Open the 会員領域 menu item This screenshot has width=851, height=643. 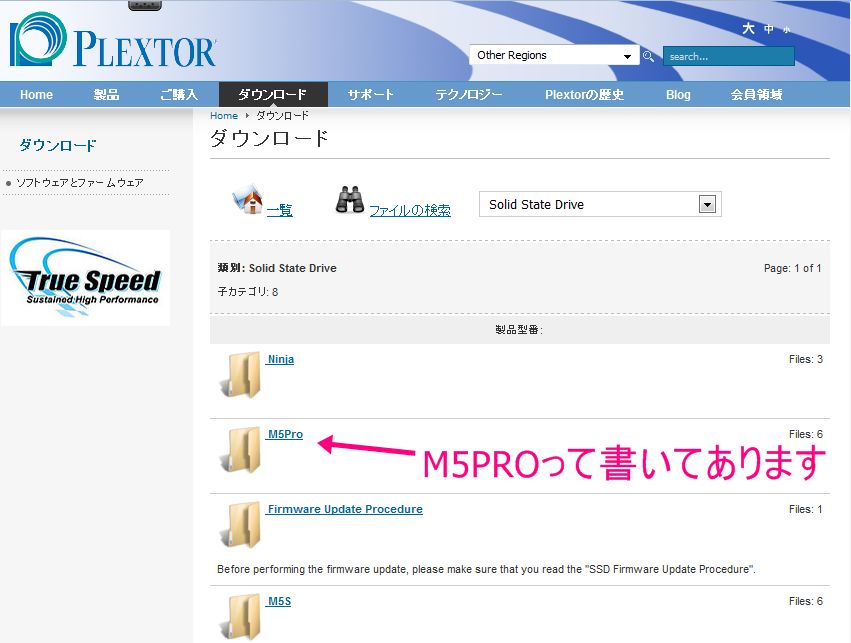[x=757, y=94]
